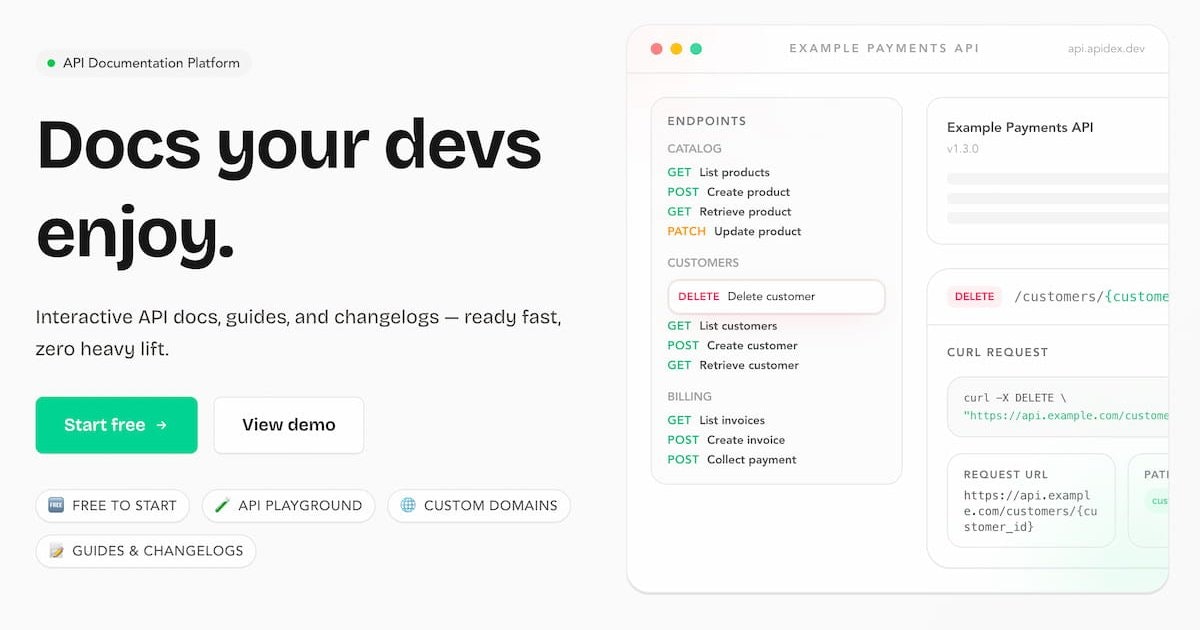Click the api.apidex.dev URL text
This screenshot has height=630, width=1200.
(x=1106, y=49)
